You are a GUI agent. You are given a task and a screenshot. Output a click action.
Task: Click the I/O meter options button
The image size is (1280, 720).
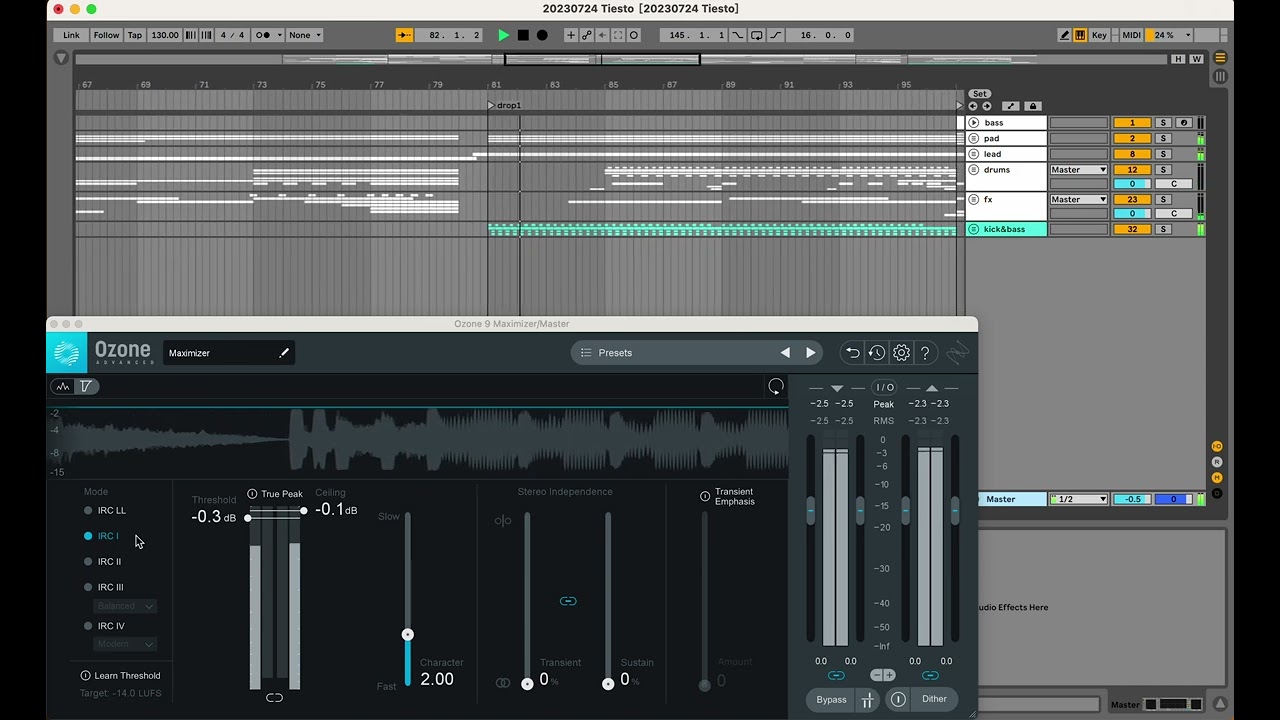(884, 388)
